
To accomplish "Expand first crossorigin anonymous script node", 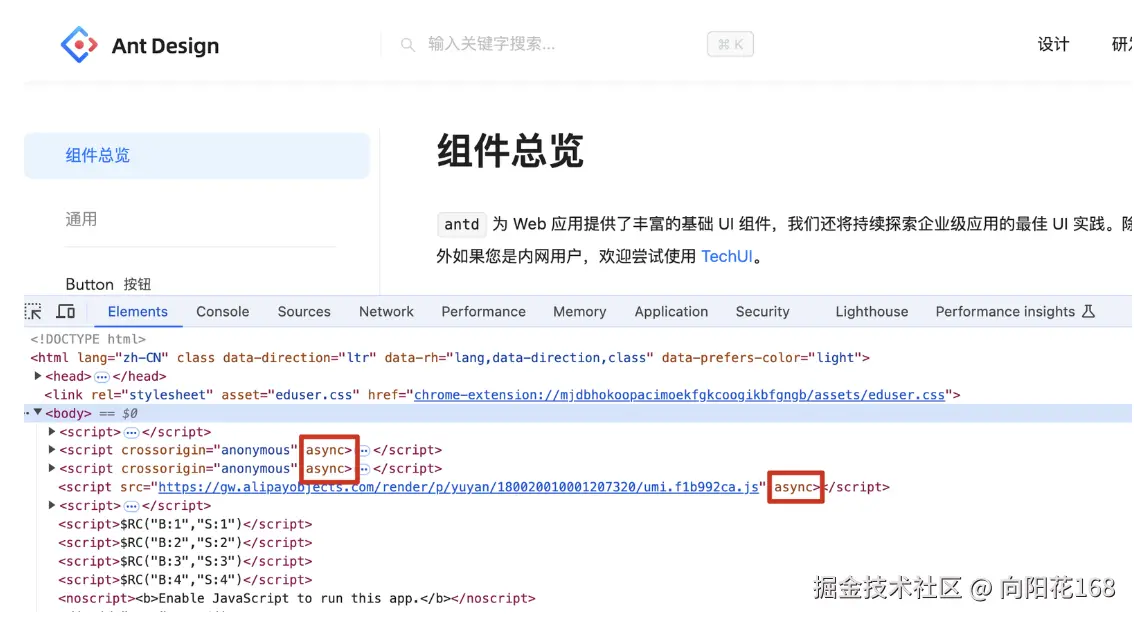I will (52, 450).
